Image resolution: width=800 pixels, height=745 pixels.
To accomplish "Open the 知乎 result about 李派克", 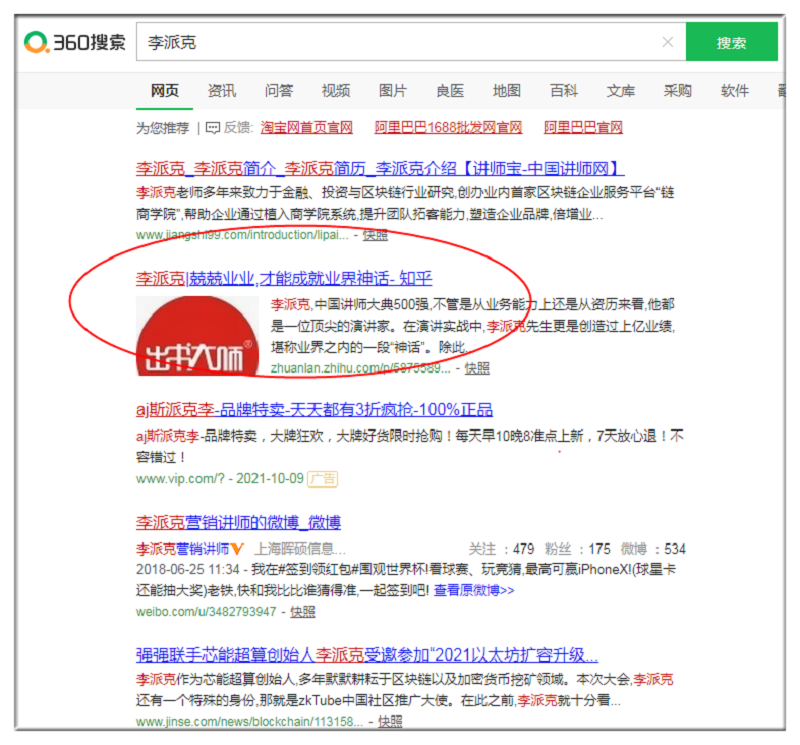I will click(284, 278).
